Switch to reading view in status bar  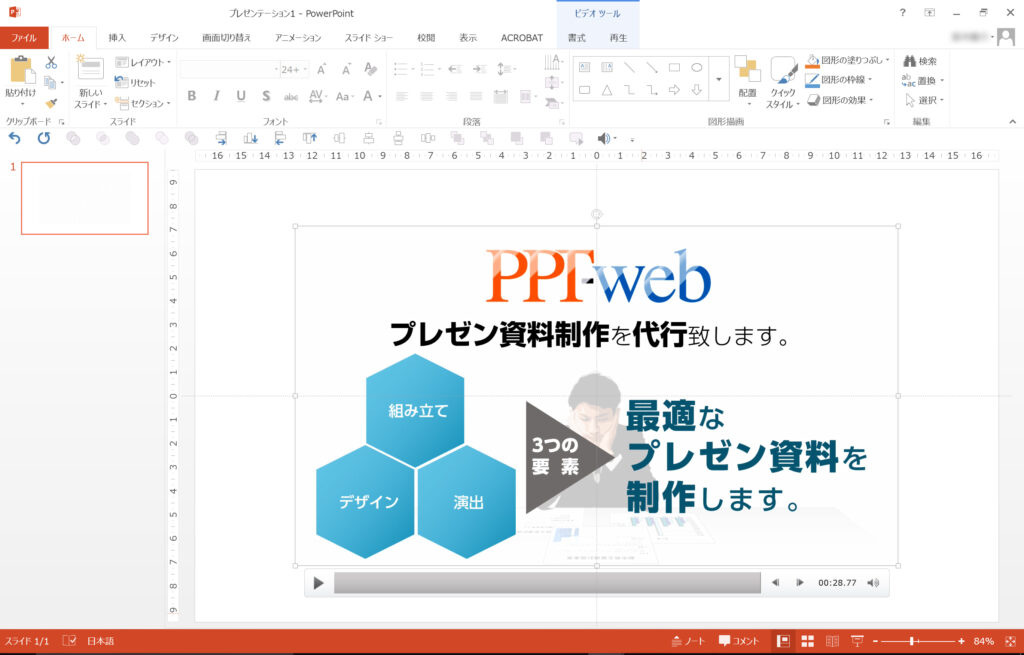832,641
